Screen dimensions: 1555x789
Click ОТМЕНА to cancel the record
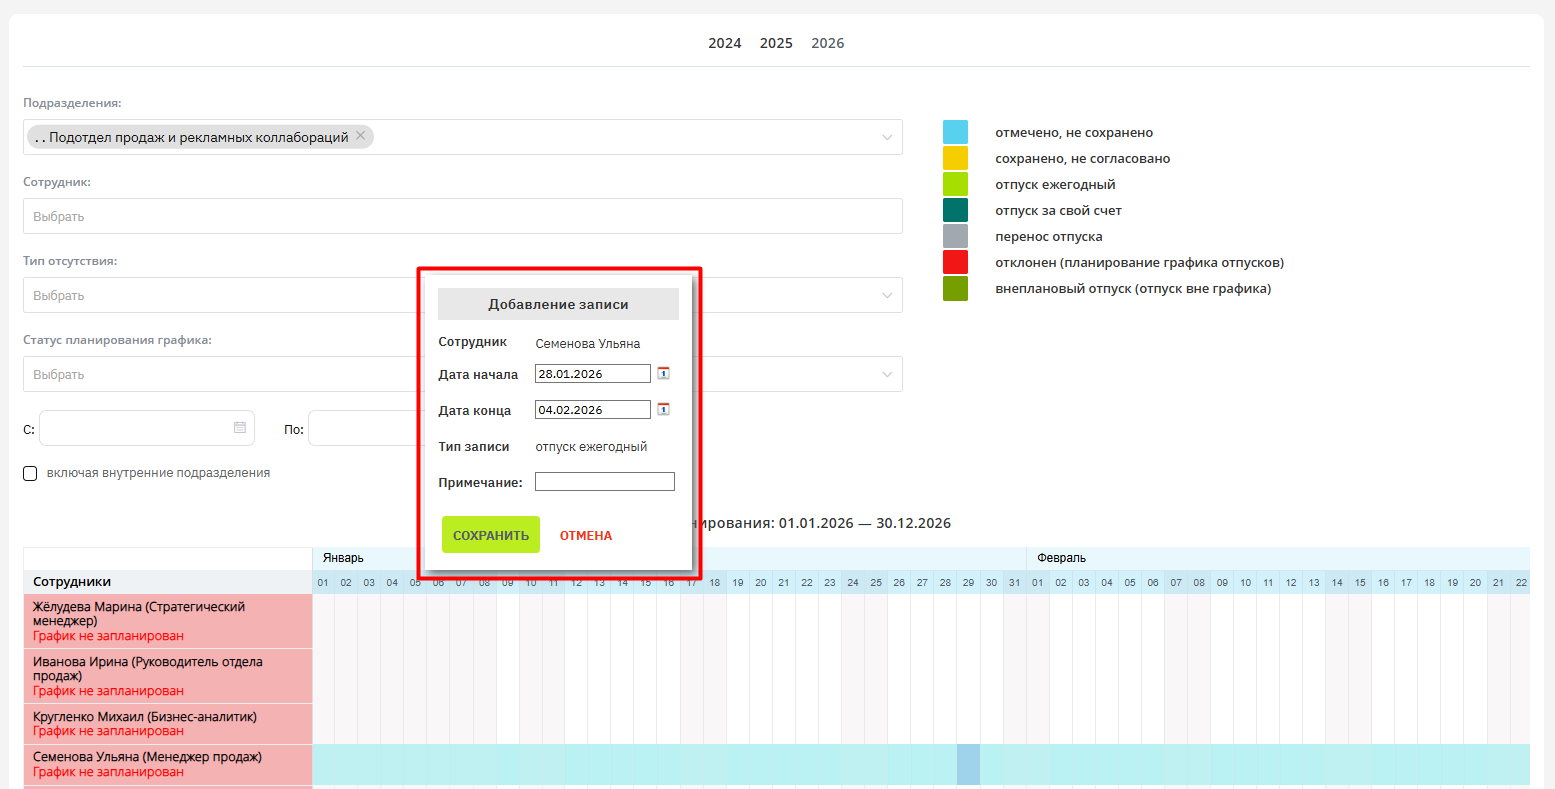(585, 535)
